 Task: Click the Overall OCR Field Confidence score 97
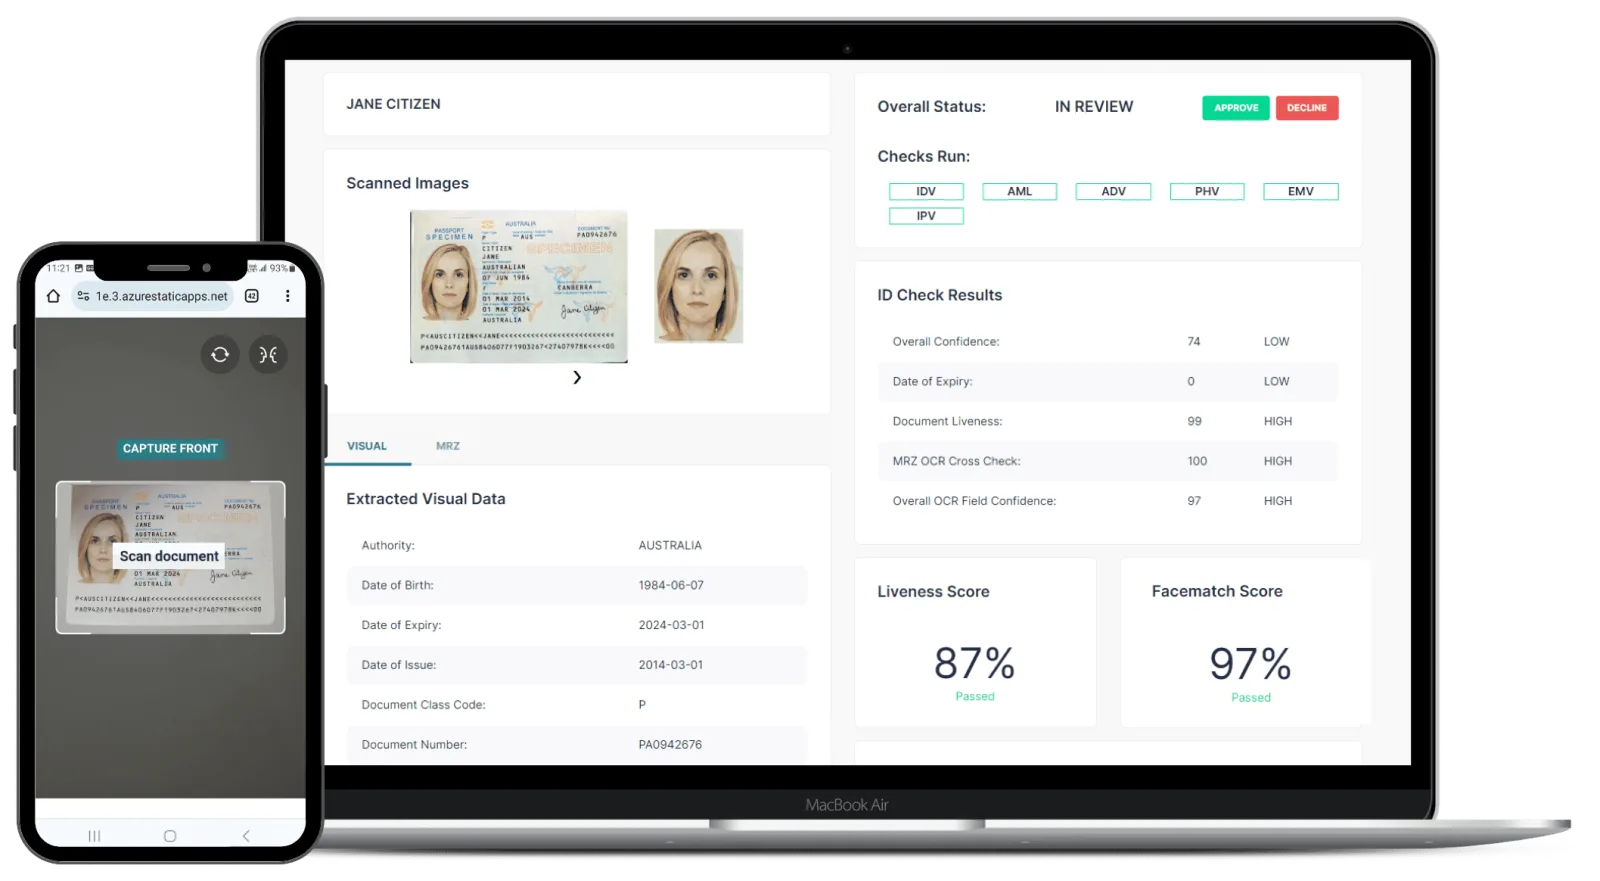[1194, 501]
